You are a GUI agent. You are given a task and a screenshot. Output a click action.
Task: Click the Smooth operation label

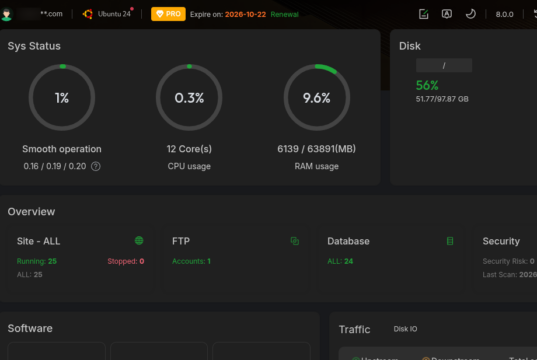62,149
